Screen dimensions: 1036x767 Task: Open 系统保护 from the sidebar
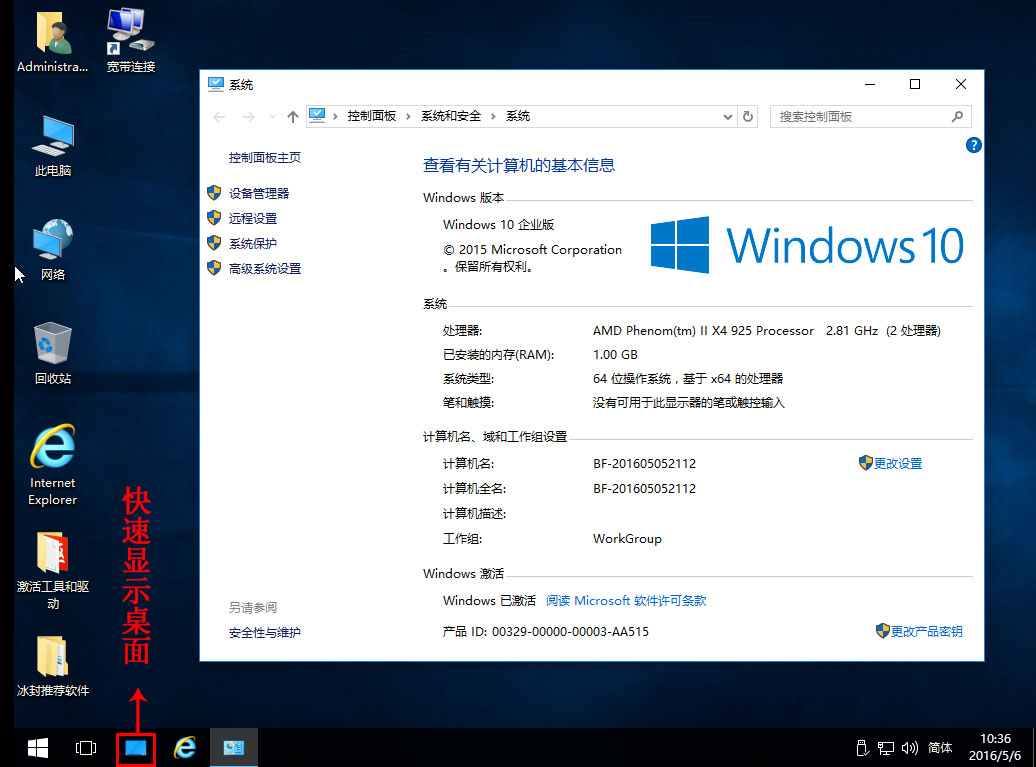[252, 243]
